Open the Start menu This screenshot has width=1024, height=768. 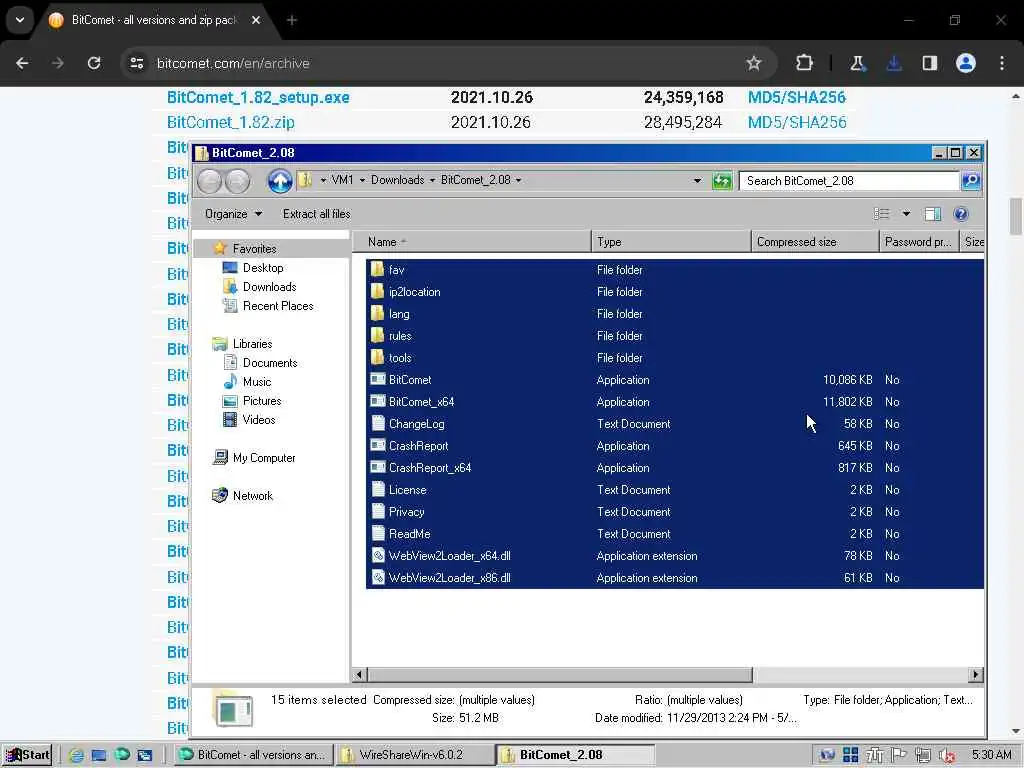pyautogui.click(x=27, y=755)
